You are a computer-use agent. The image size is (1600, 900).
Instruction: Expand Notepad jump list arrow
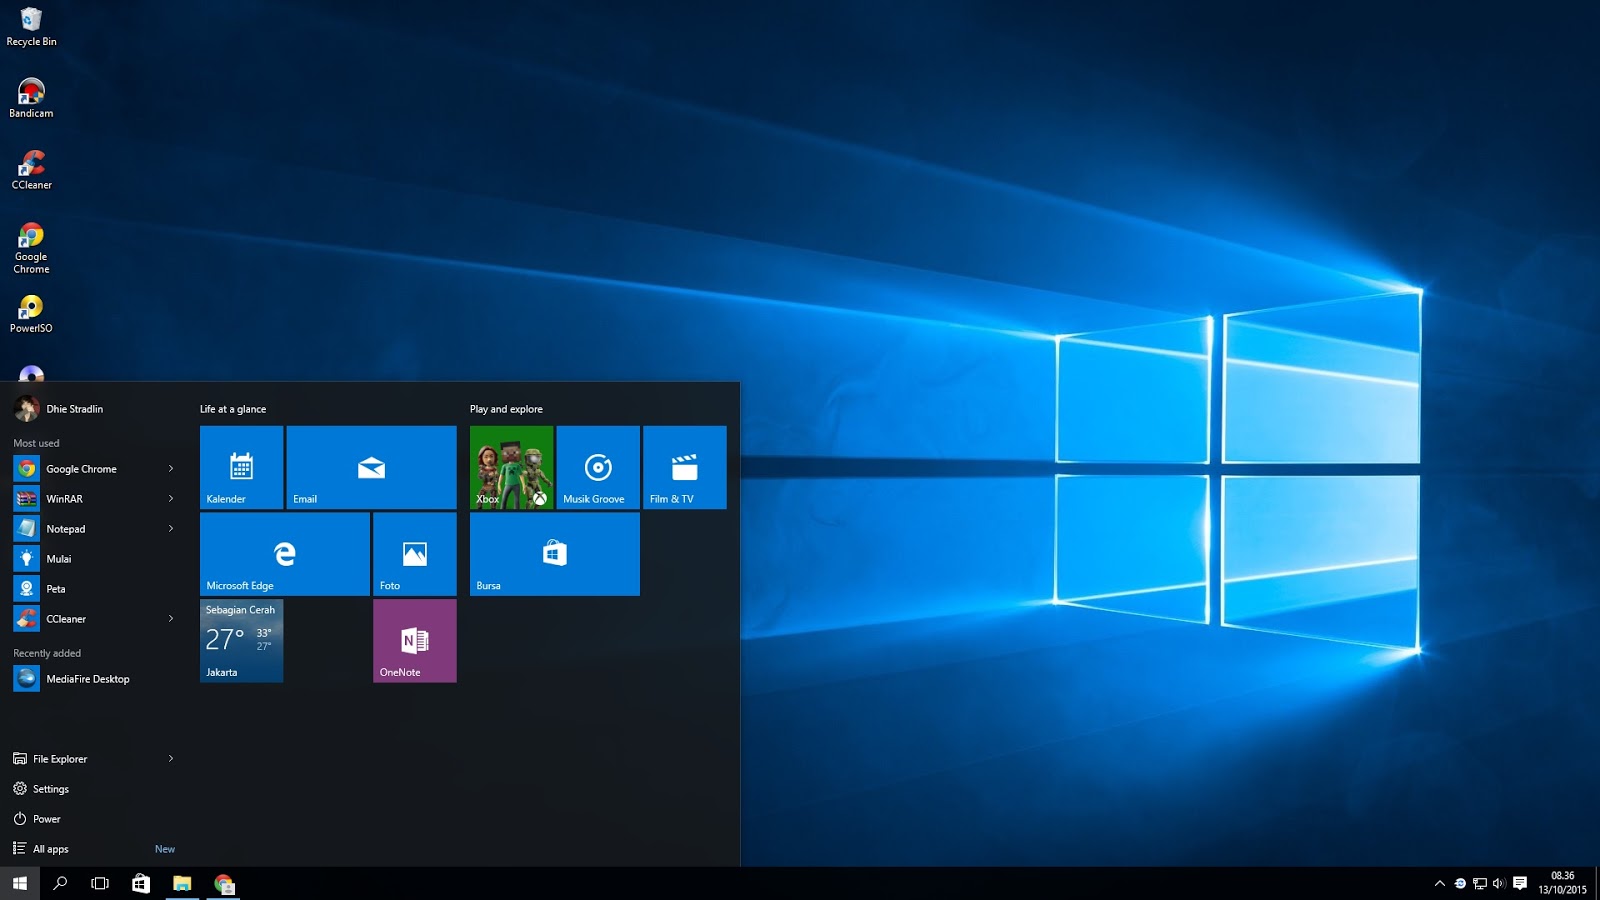171,529
